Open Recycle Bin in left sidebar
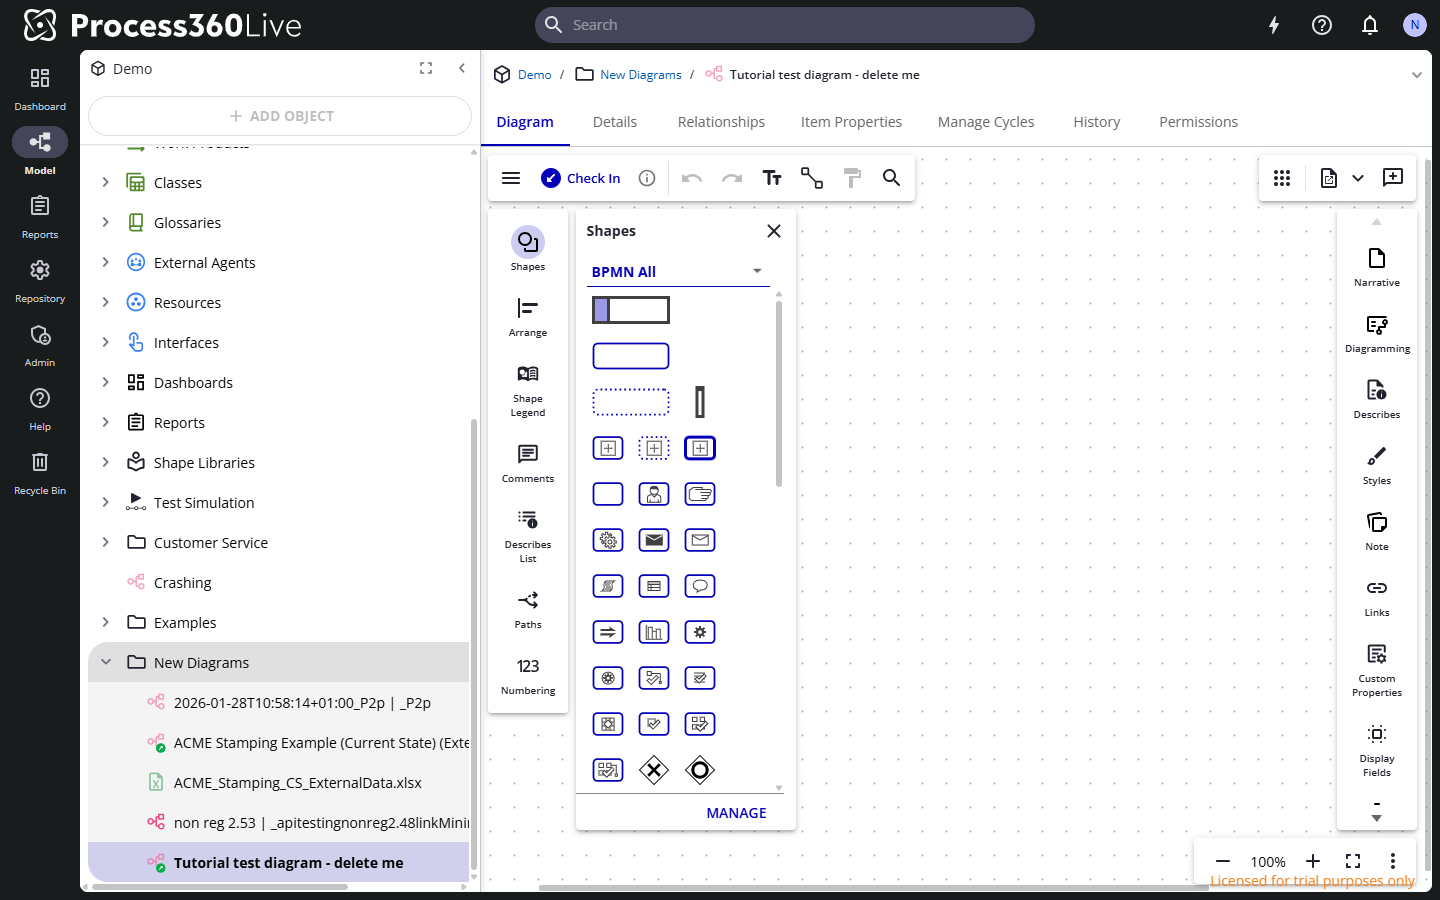Screen dimensions: 1440x900 [40, 472]
